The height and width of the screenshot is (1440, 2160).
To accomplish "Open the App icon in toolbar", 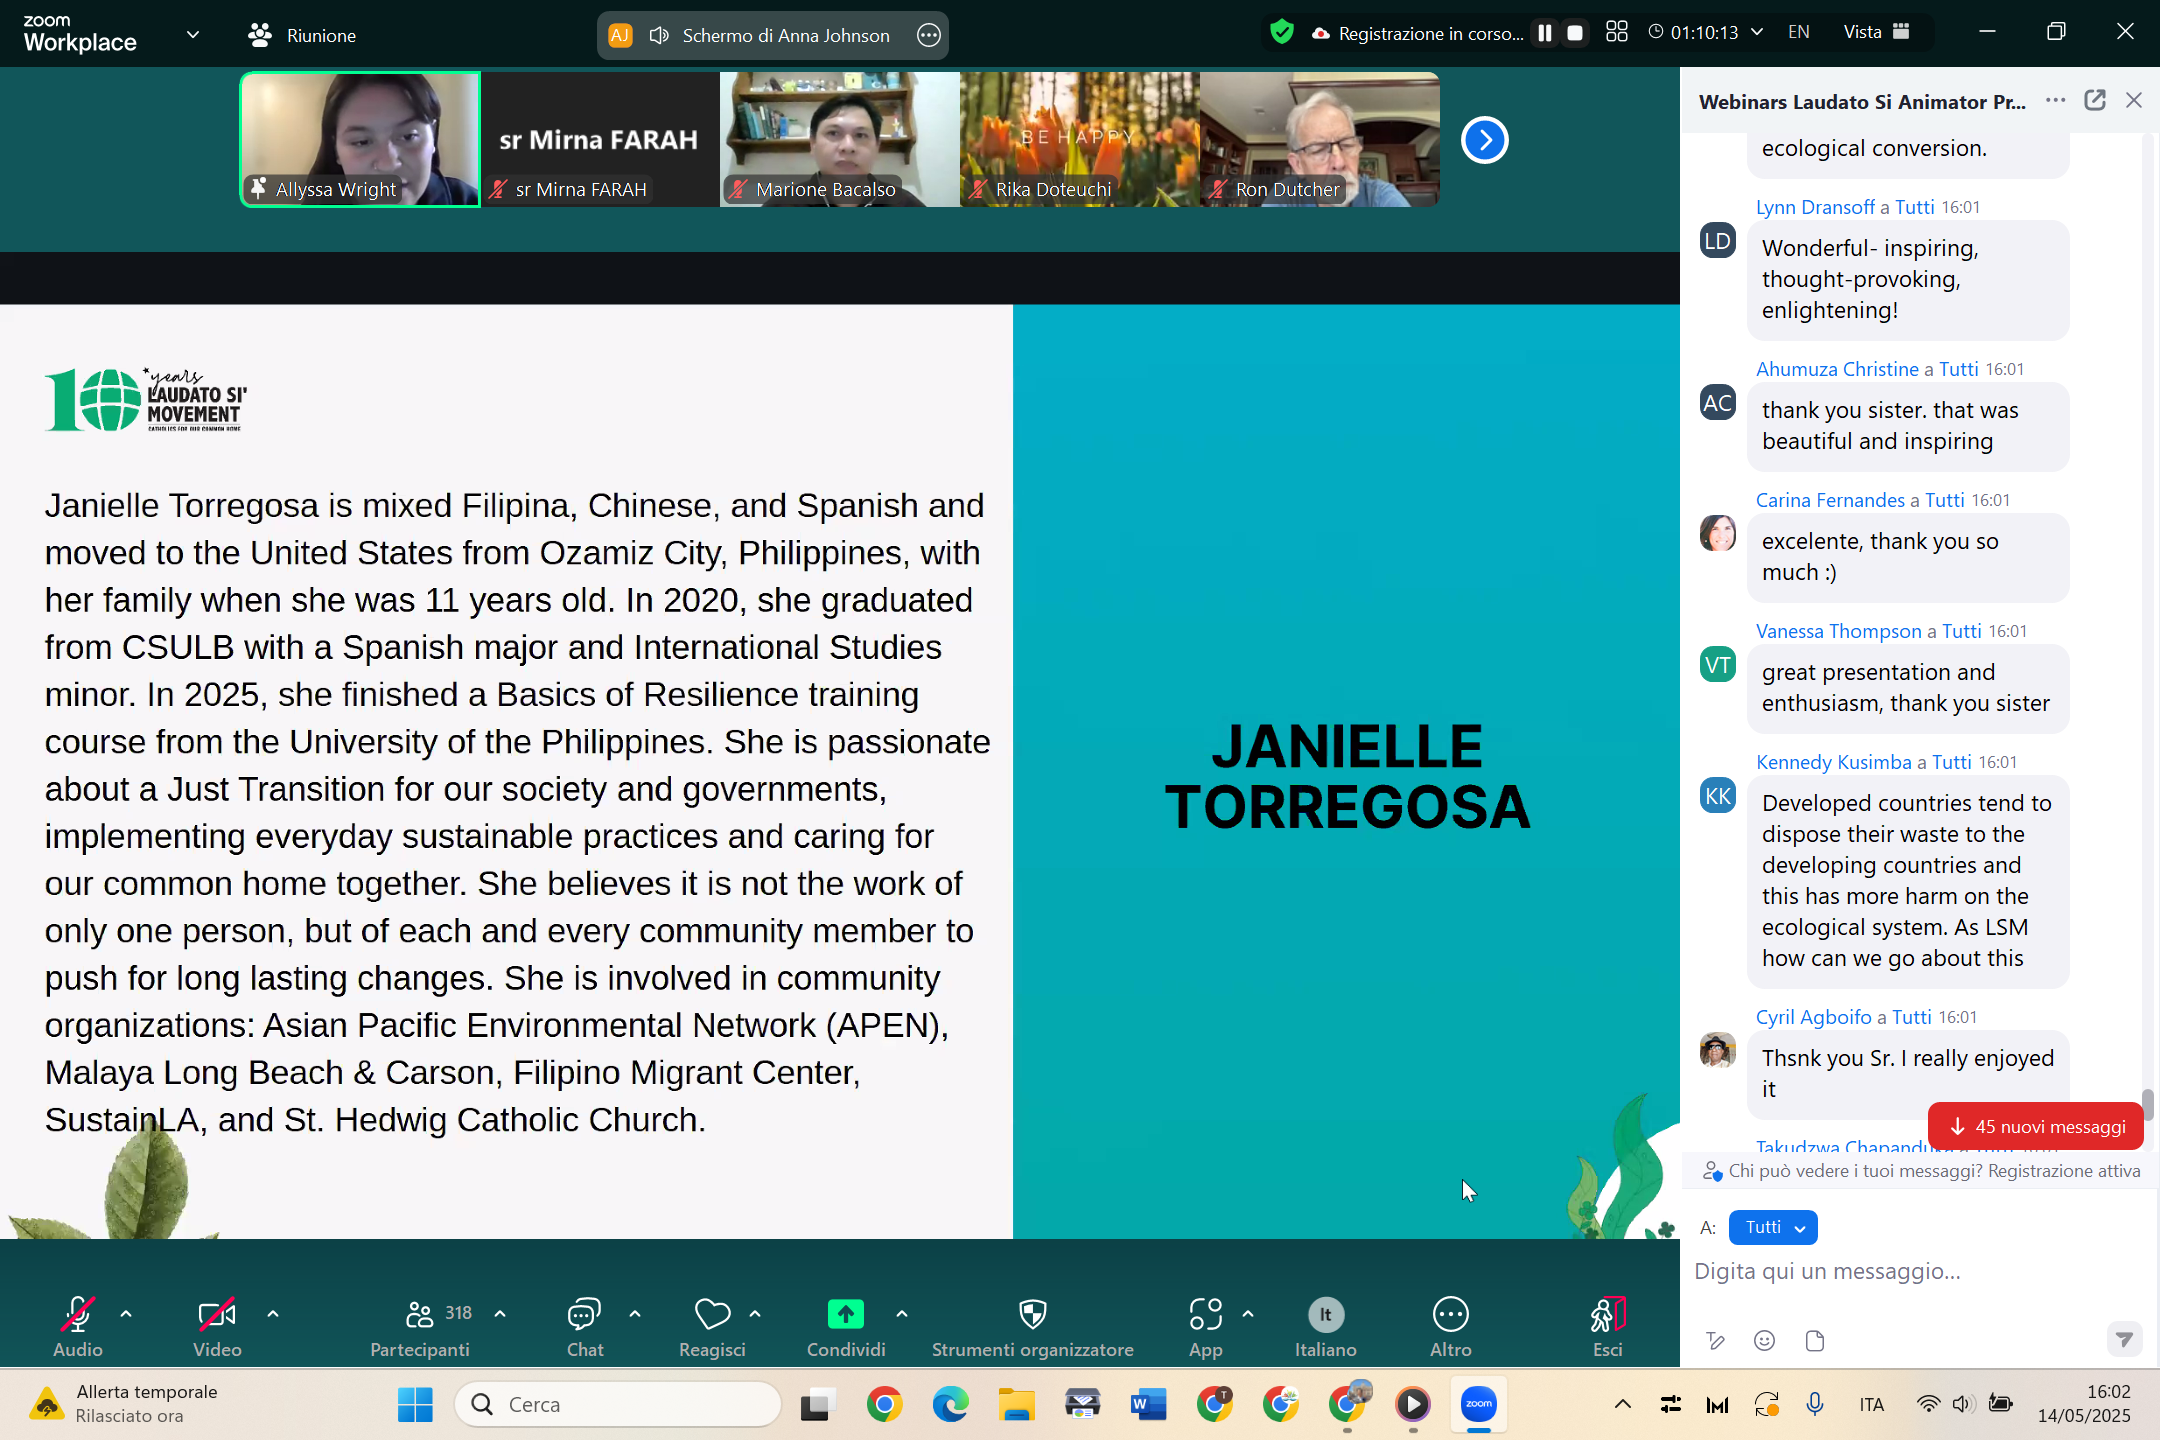I will (x=1205, y=1314).
